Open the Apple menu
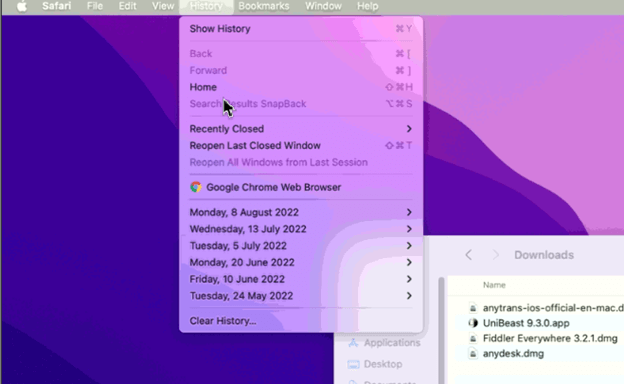The image size is (624, 384). [22, 6]
